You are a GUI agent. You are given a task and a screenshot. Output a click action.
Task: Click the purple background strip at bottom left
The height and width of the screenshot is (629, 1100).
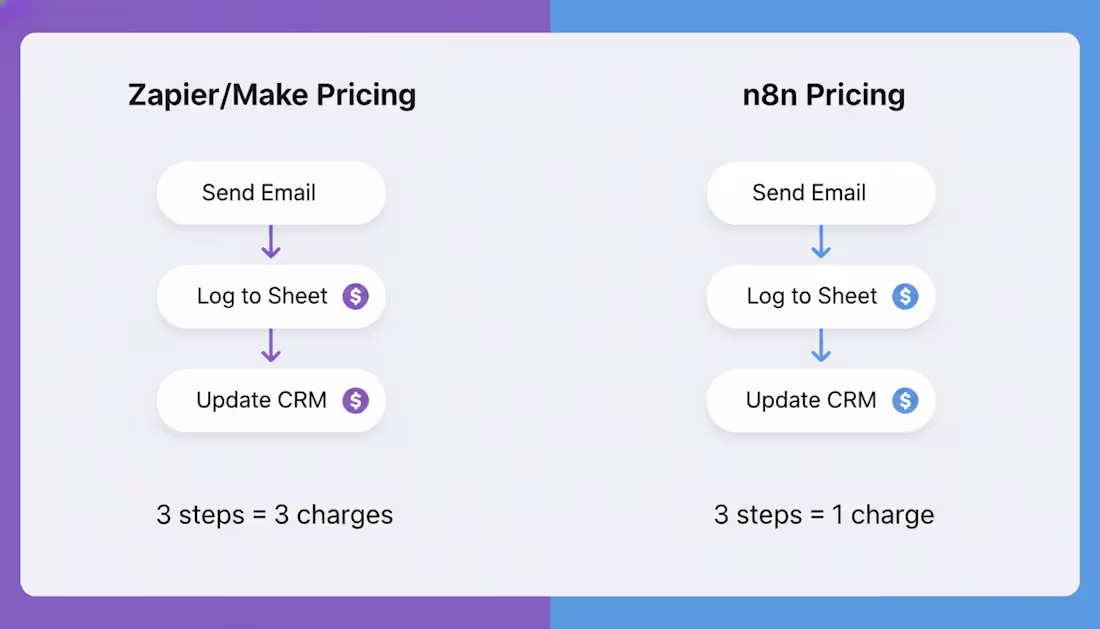[275, 613]
